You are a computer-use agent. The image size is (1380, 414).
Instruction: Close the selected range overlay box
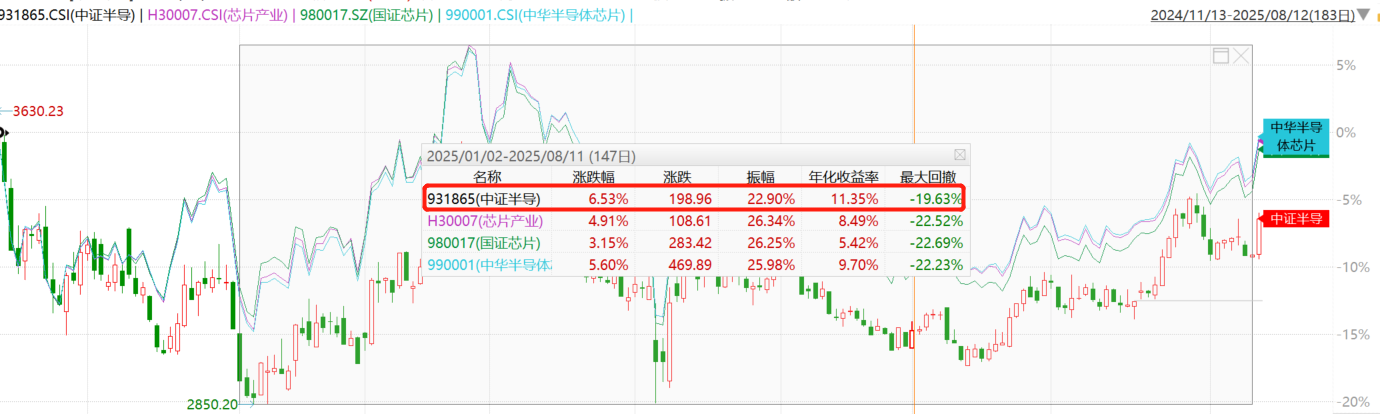(x=1241, y=56)
